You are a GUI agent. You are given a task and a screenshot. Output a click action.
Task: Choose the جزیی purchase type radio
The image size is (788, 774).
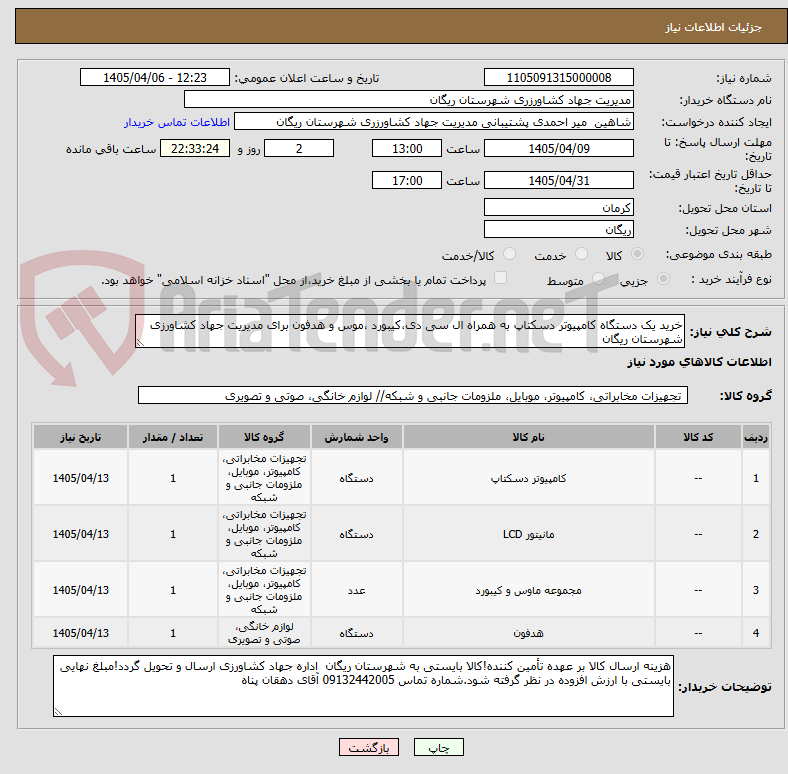663,278
